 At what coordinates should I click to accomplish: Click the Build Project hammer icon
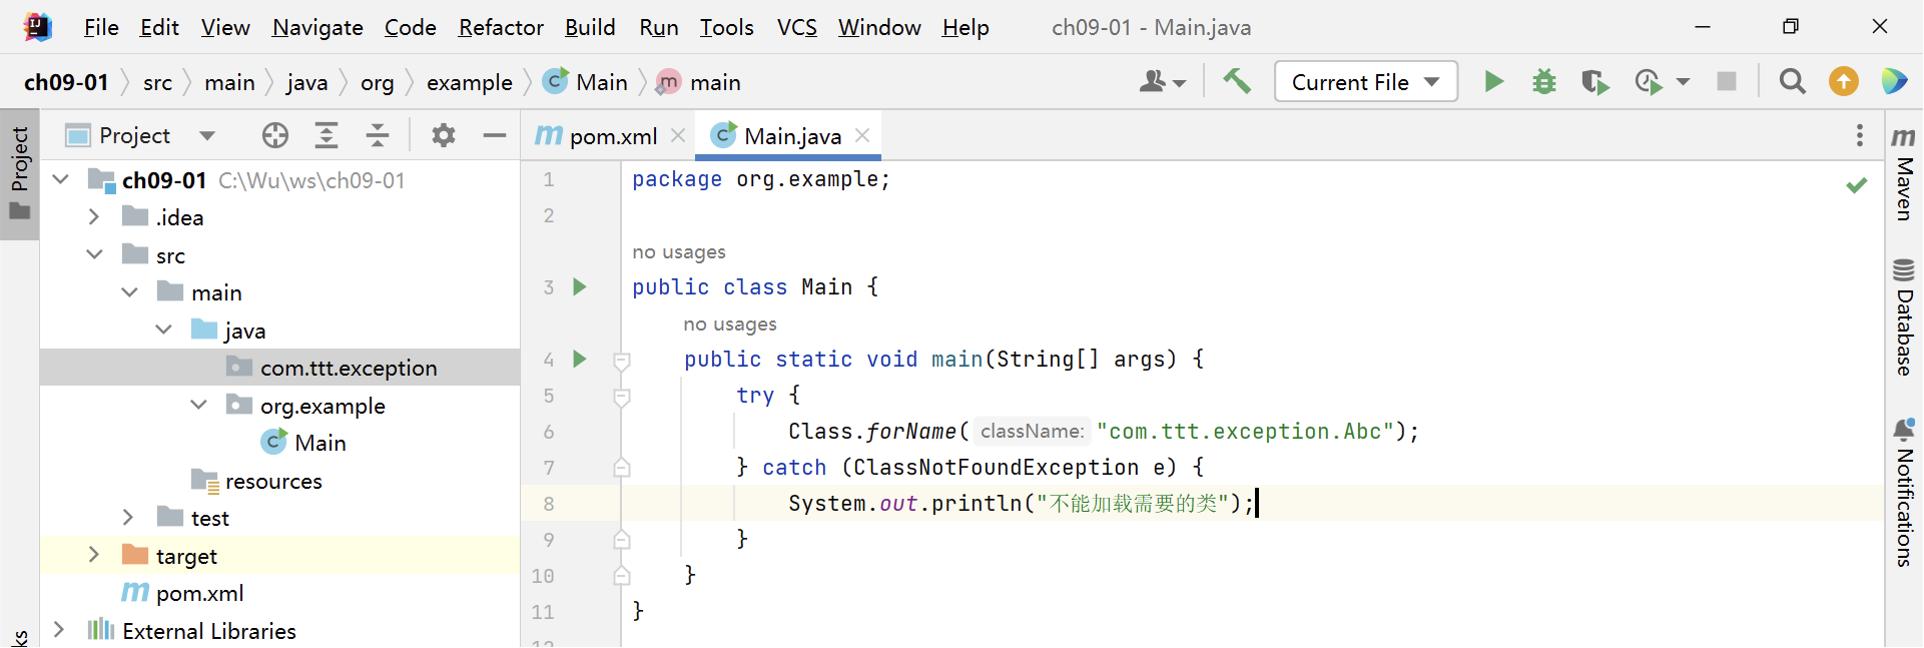1237,82
